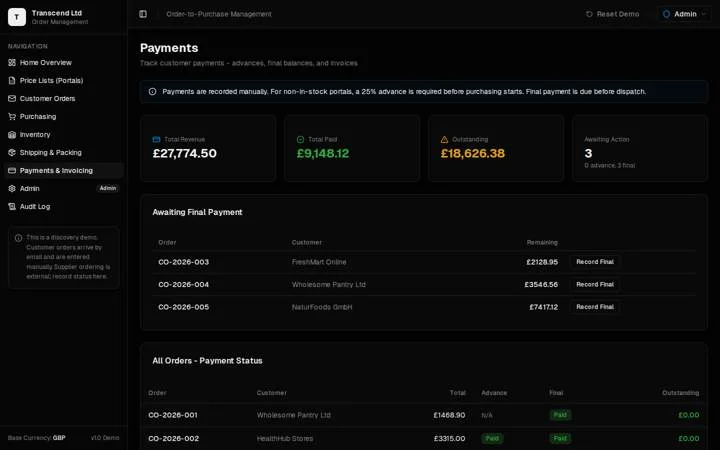Click total £1468.90 for CO-2026-001
Screen dimensions: 720x450
(x=449, y=415)
